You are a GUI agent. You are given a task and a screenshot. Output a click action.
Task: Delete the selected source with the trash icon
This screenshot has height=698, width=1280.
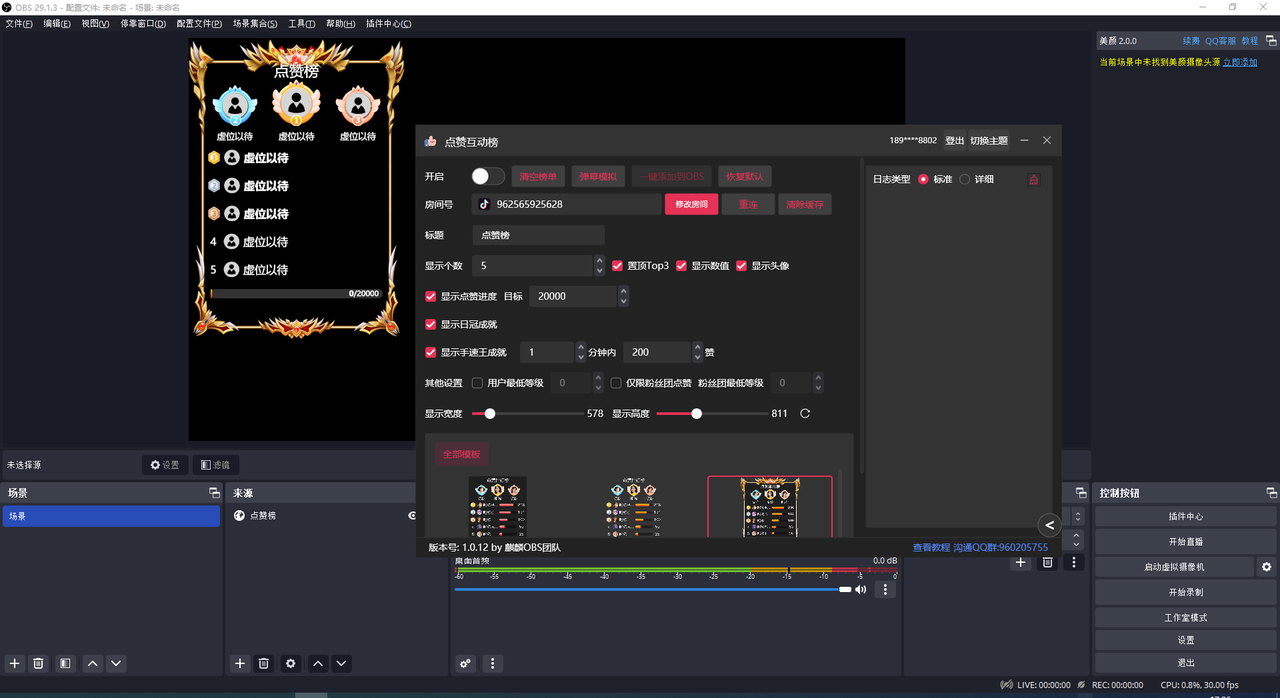[264, 663]
